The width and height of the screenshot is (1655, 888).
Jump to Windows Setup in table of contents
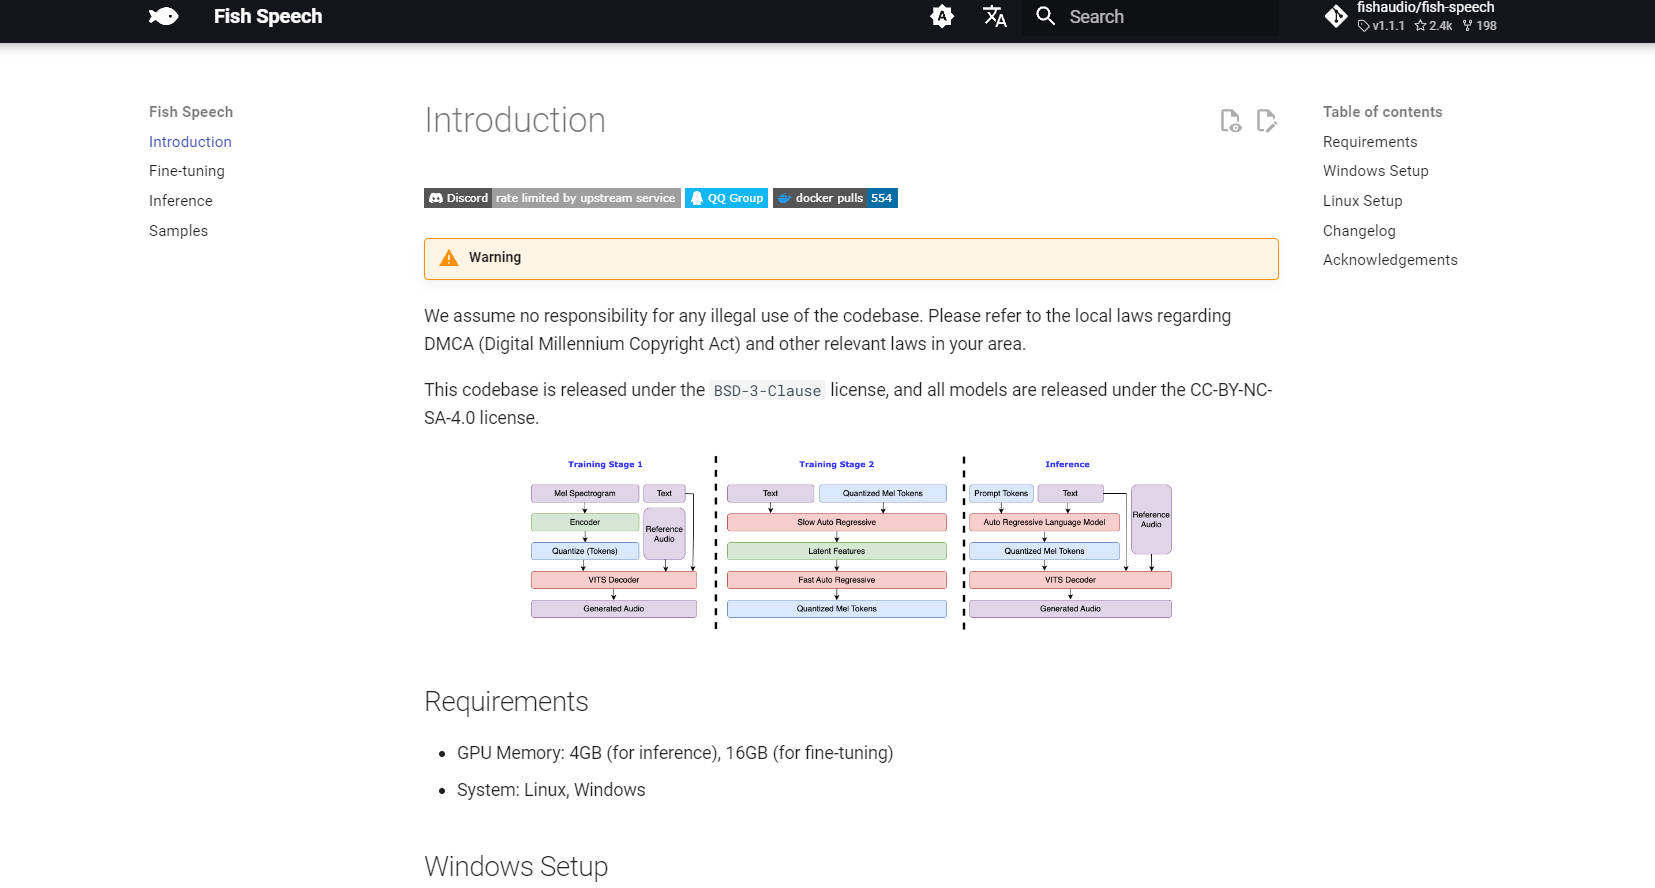tap(1375, 171)
